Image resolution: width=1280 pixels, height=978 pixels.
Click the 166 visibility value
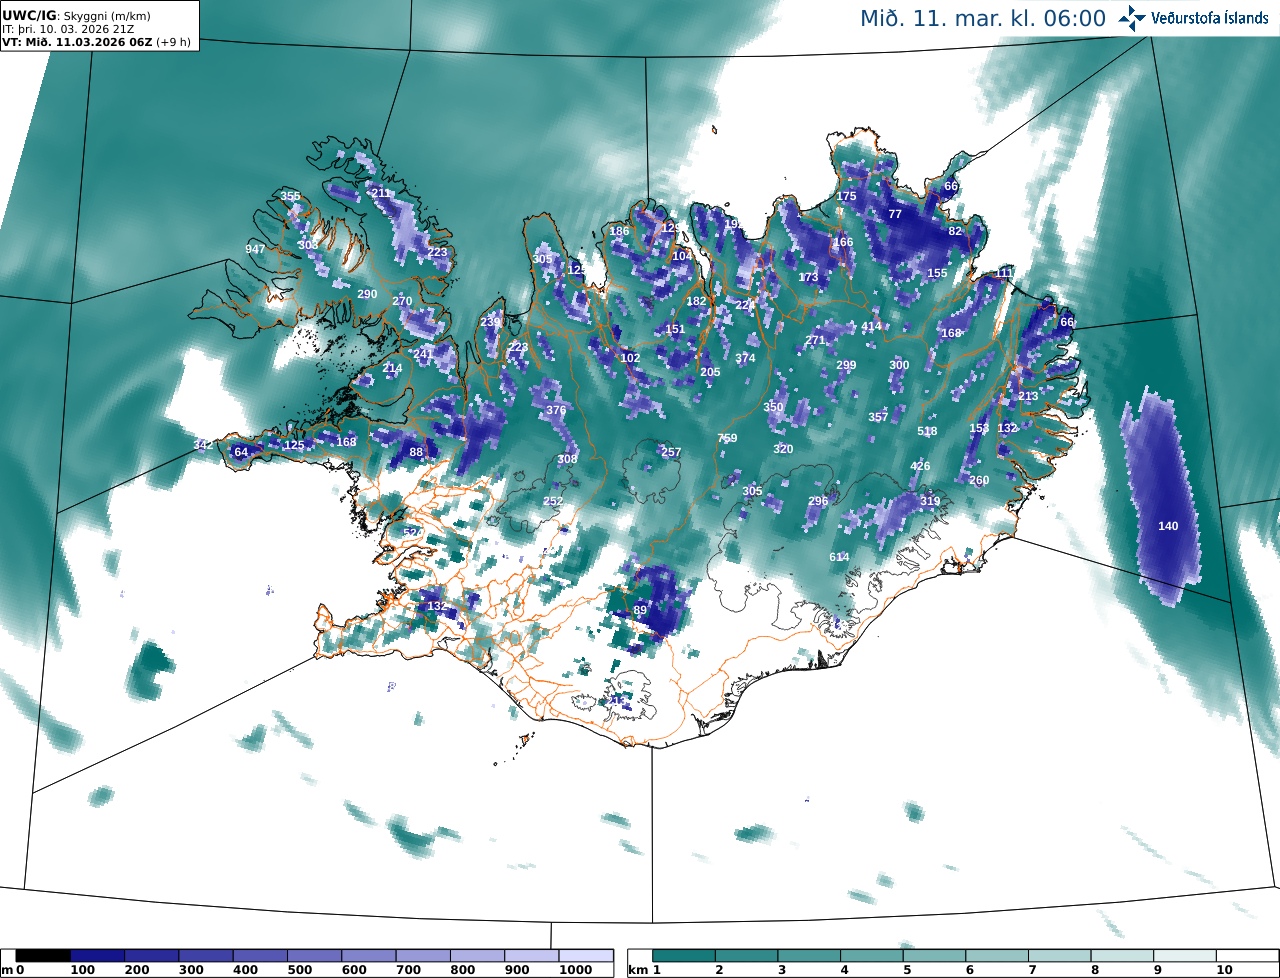click(843, 242)
